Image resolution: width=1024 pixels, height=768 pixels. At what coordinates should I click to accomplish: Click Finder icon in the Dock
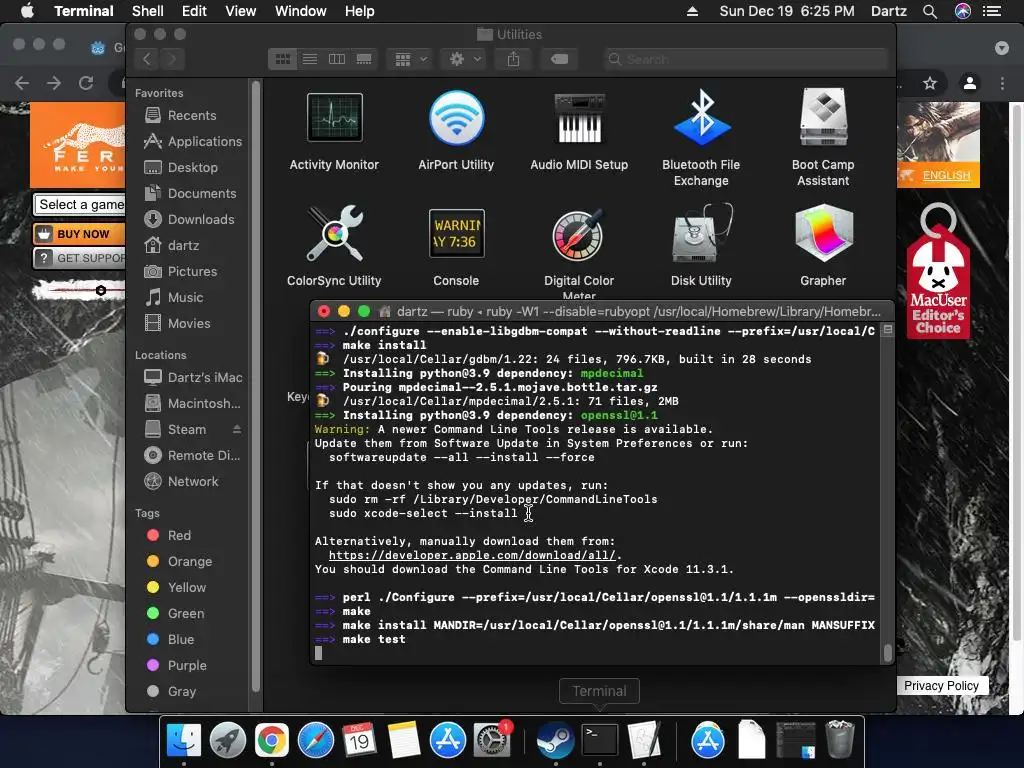pyautogui.click(x=184, y=741)
